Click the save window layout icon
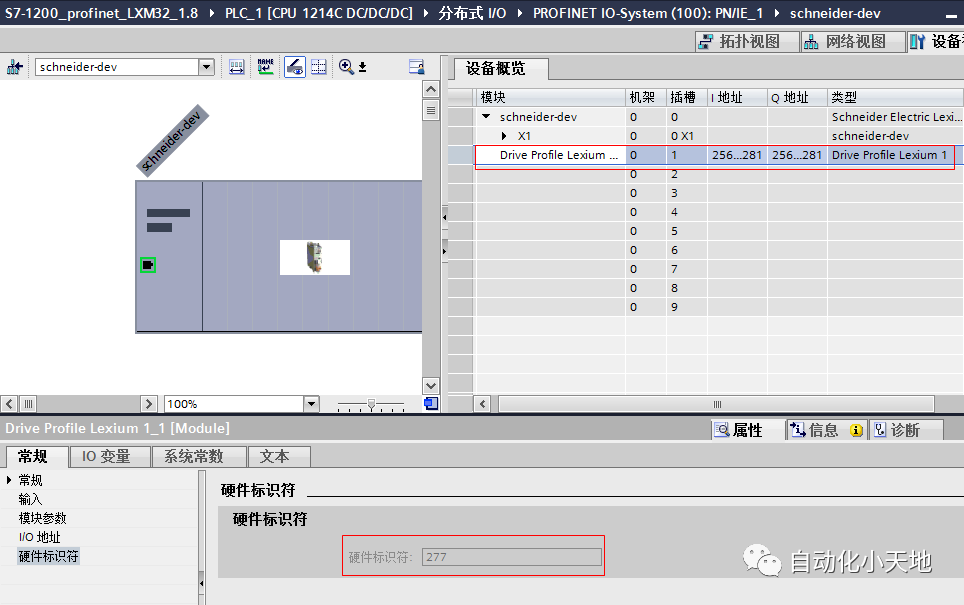Viewport: 964px width, 605px height. pos(417,67)
